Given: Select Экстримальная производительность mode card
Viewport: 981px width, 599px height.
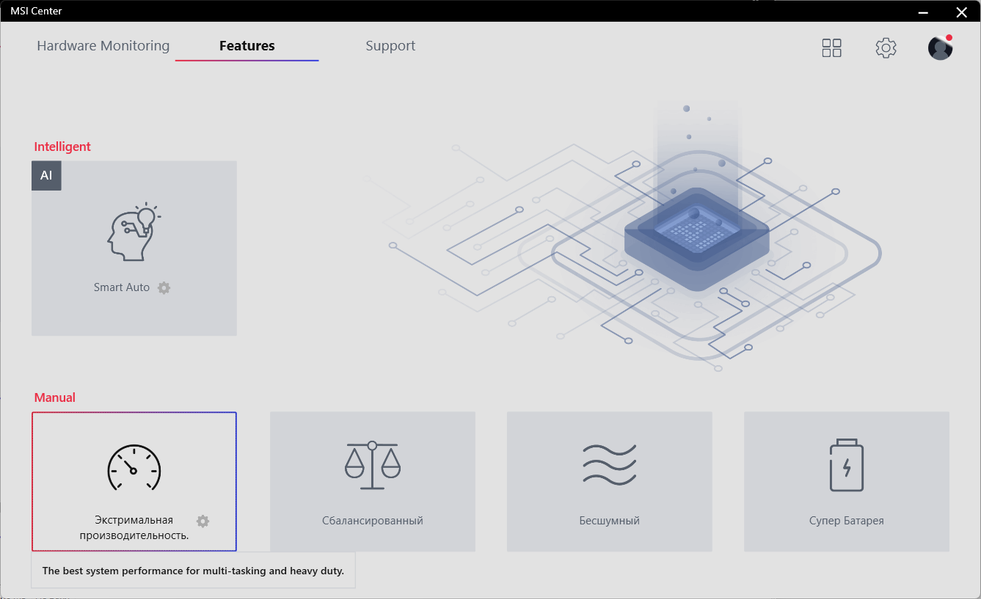Looking at the screenshot, I should pyautogui.click(x=135, y=481).
